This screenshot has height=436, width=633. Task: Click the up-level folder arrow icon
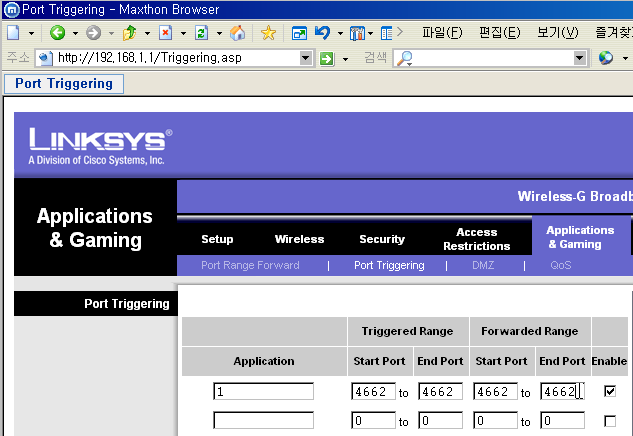129,33
